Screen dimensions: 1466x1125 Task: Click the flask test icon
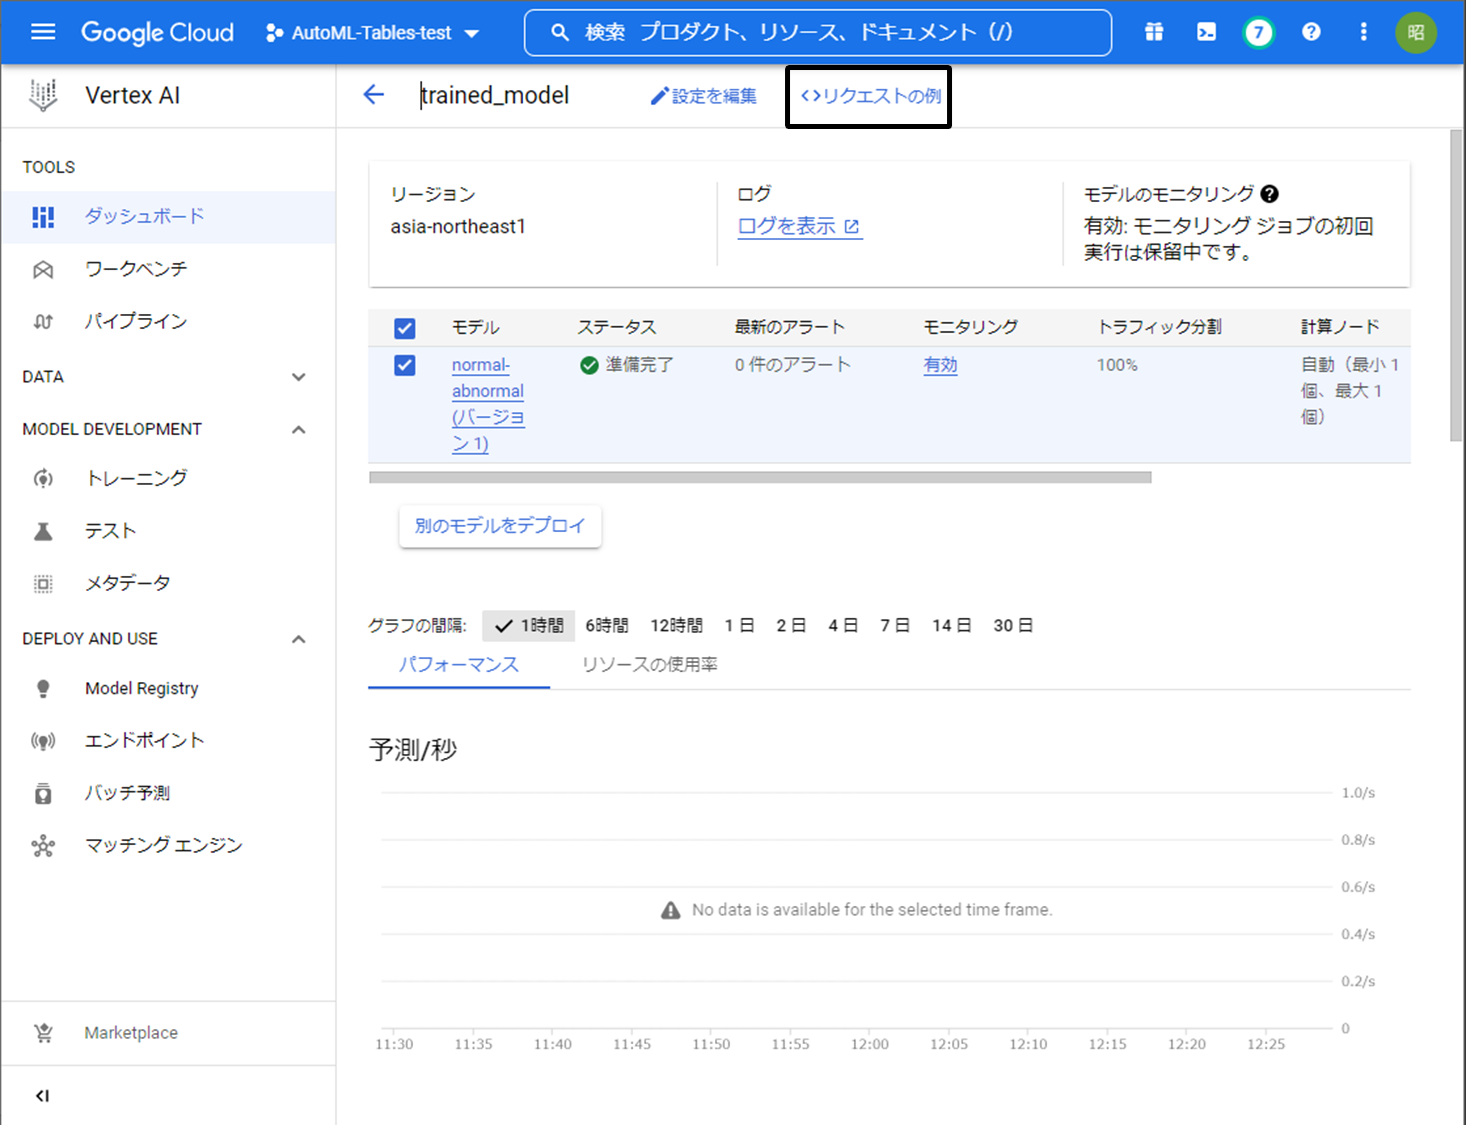tap(43, 531)
